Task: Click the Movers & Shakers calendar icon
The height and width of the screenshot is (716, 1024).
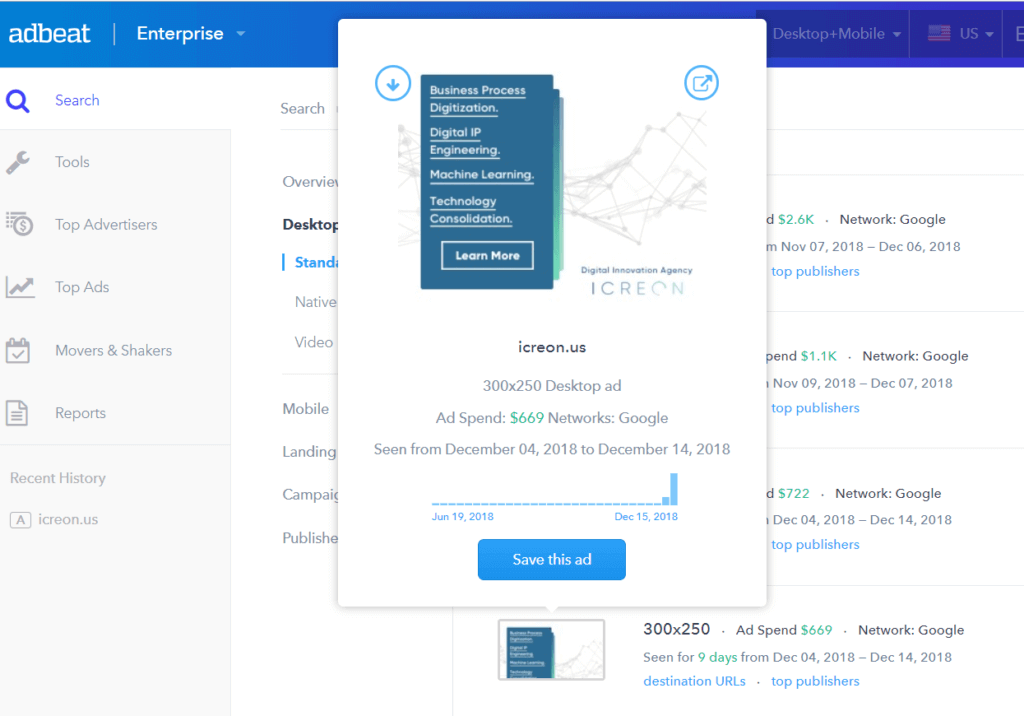Action: point(18,350)
